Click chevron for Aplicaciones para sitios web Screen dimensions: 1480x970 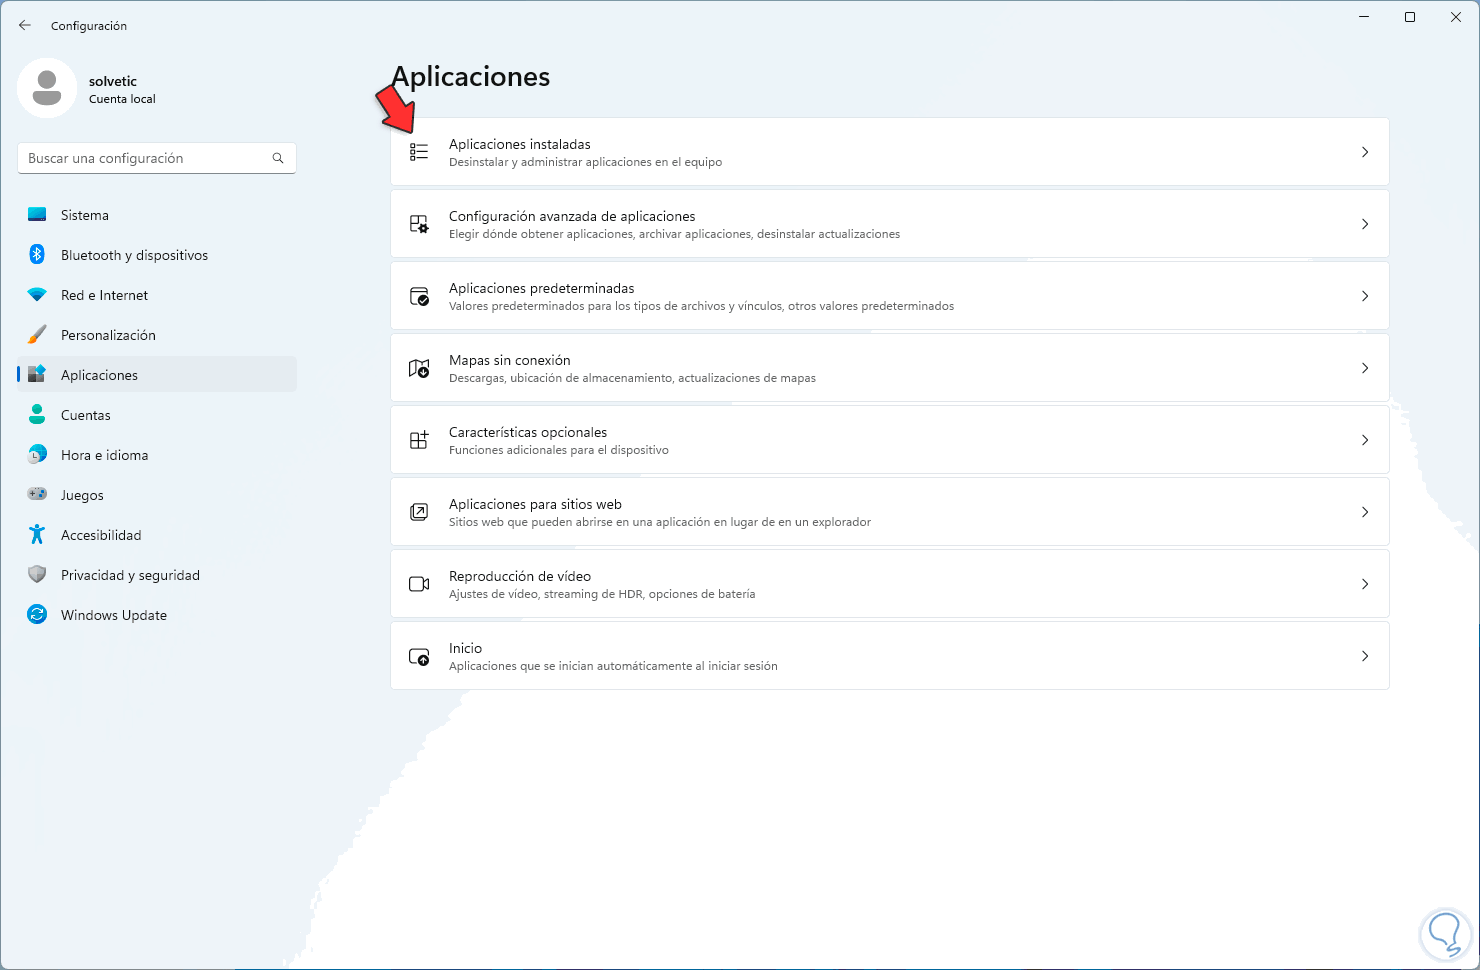point(1365,512)
